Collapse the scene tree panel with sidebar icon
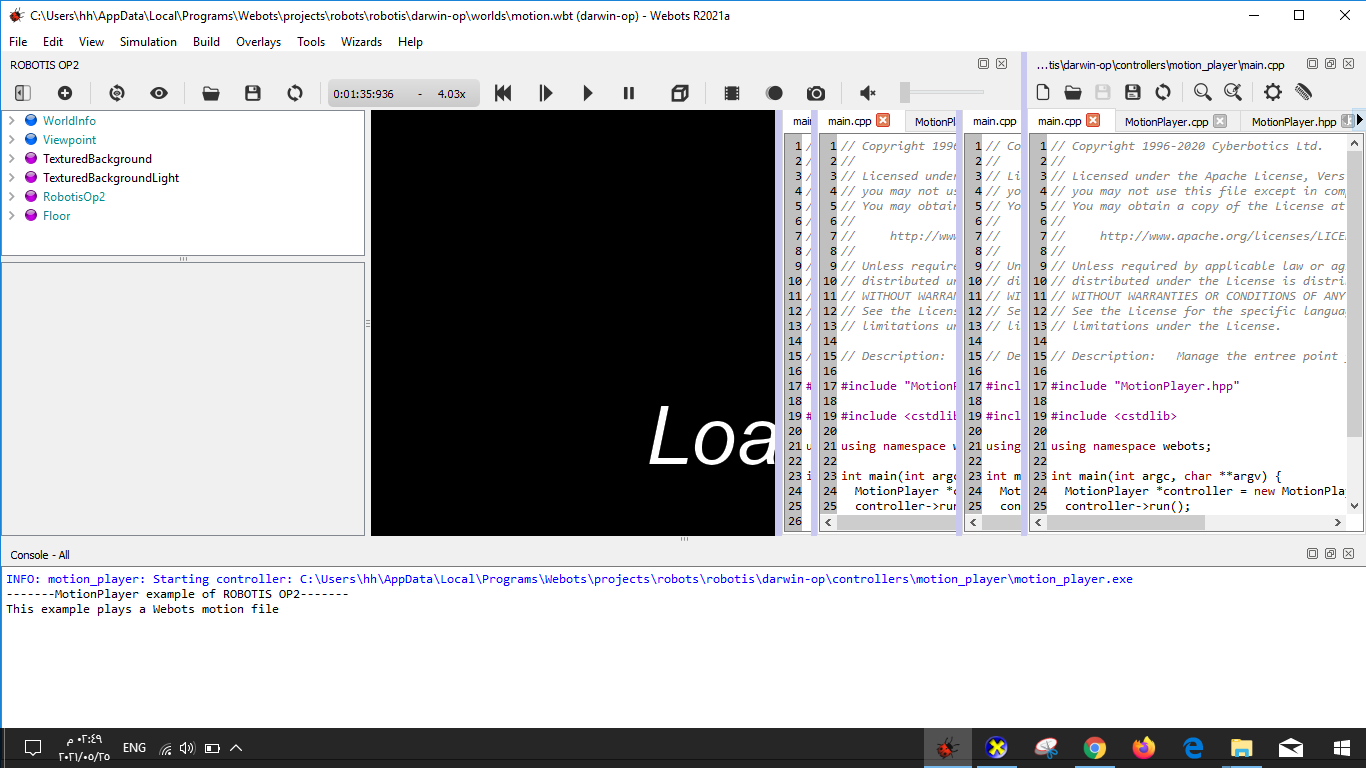This screenshot has width=1366, height=768. [x=21, y=92]
